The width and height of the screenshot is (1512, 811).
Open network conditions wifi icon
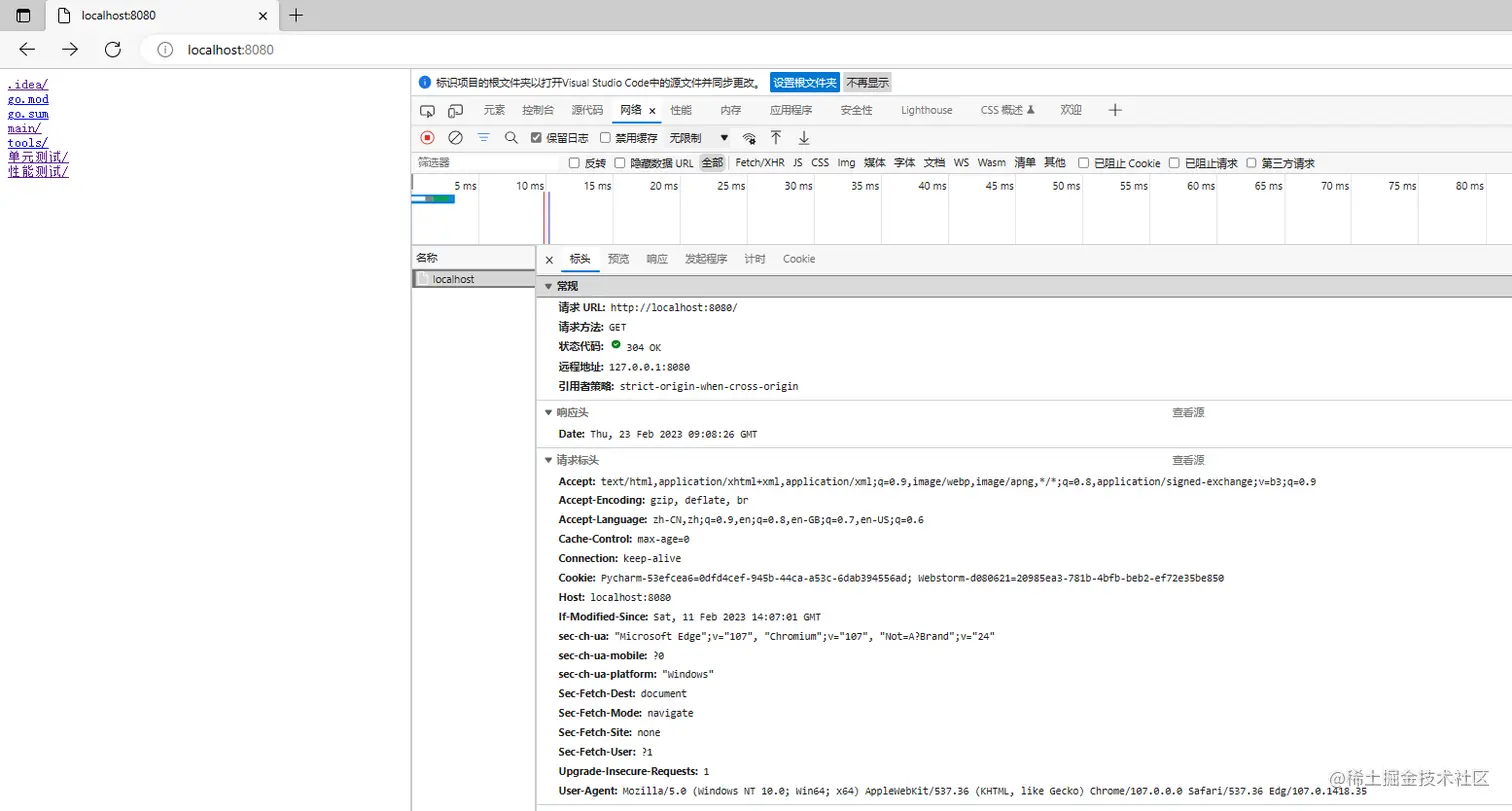[x=749, y=138]
